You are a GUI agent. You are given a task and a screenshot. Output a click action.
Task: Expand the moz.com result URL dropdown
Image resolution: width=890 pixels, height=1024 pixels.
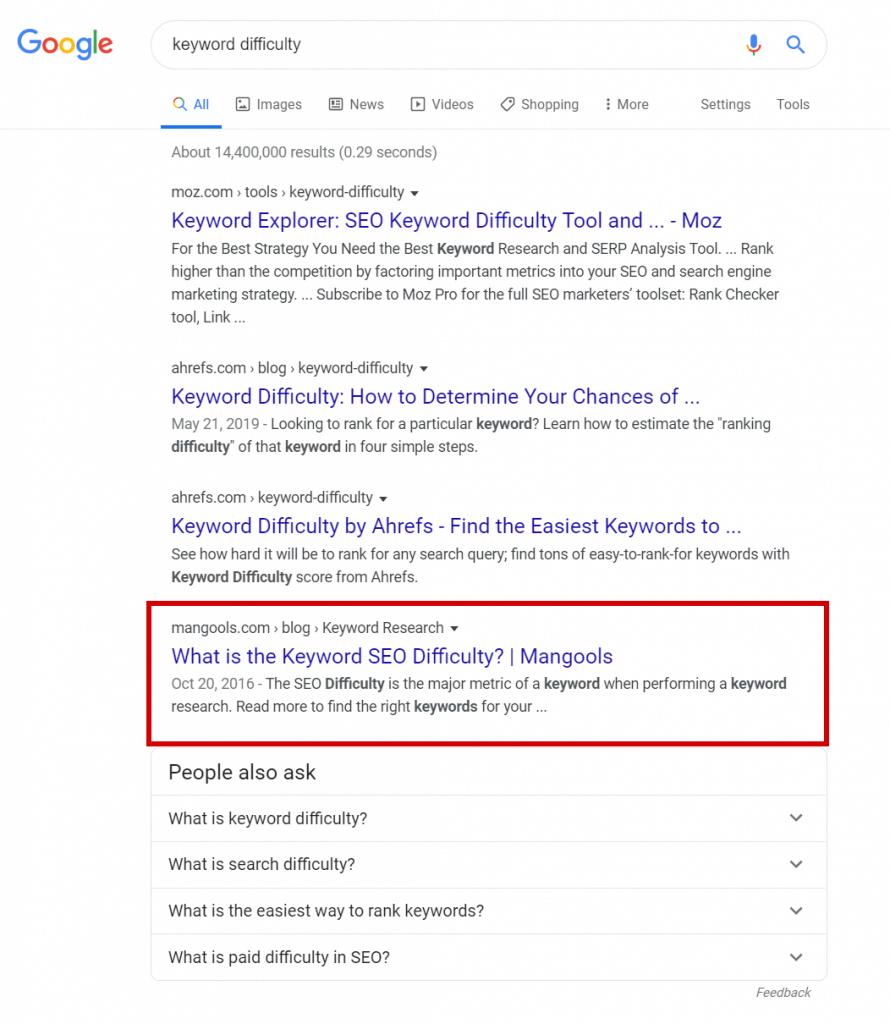[414, 192]
